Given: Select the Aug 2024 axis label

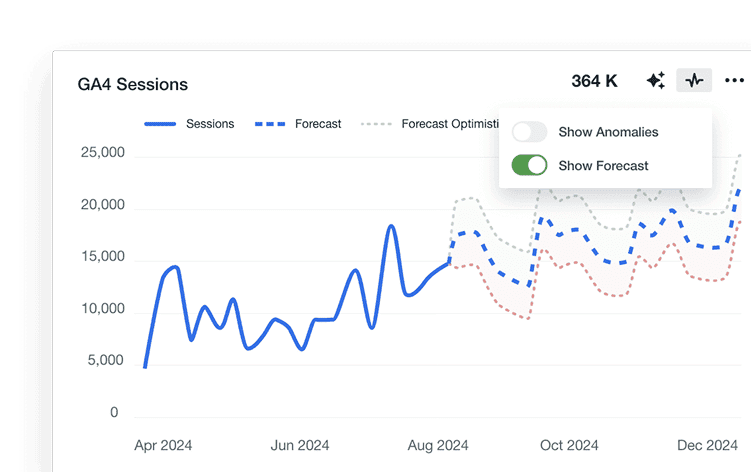Looking at the screenshot, I should (x=438, y=445).
